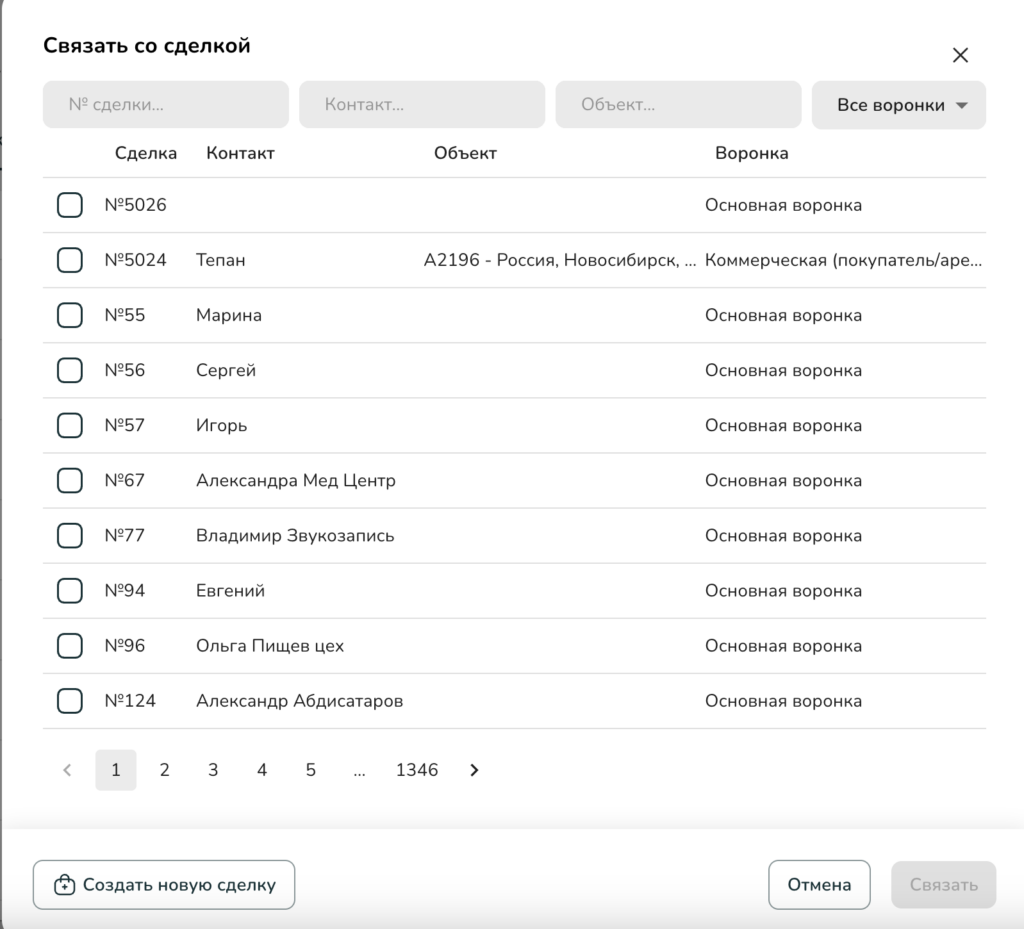This screenshot has height=929, width=1024.
Task: Click the briefcase icon on create deal button
Action: pos(64,885)
